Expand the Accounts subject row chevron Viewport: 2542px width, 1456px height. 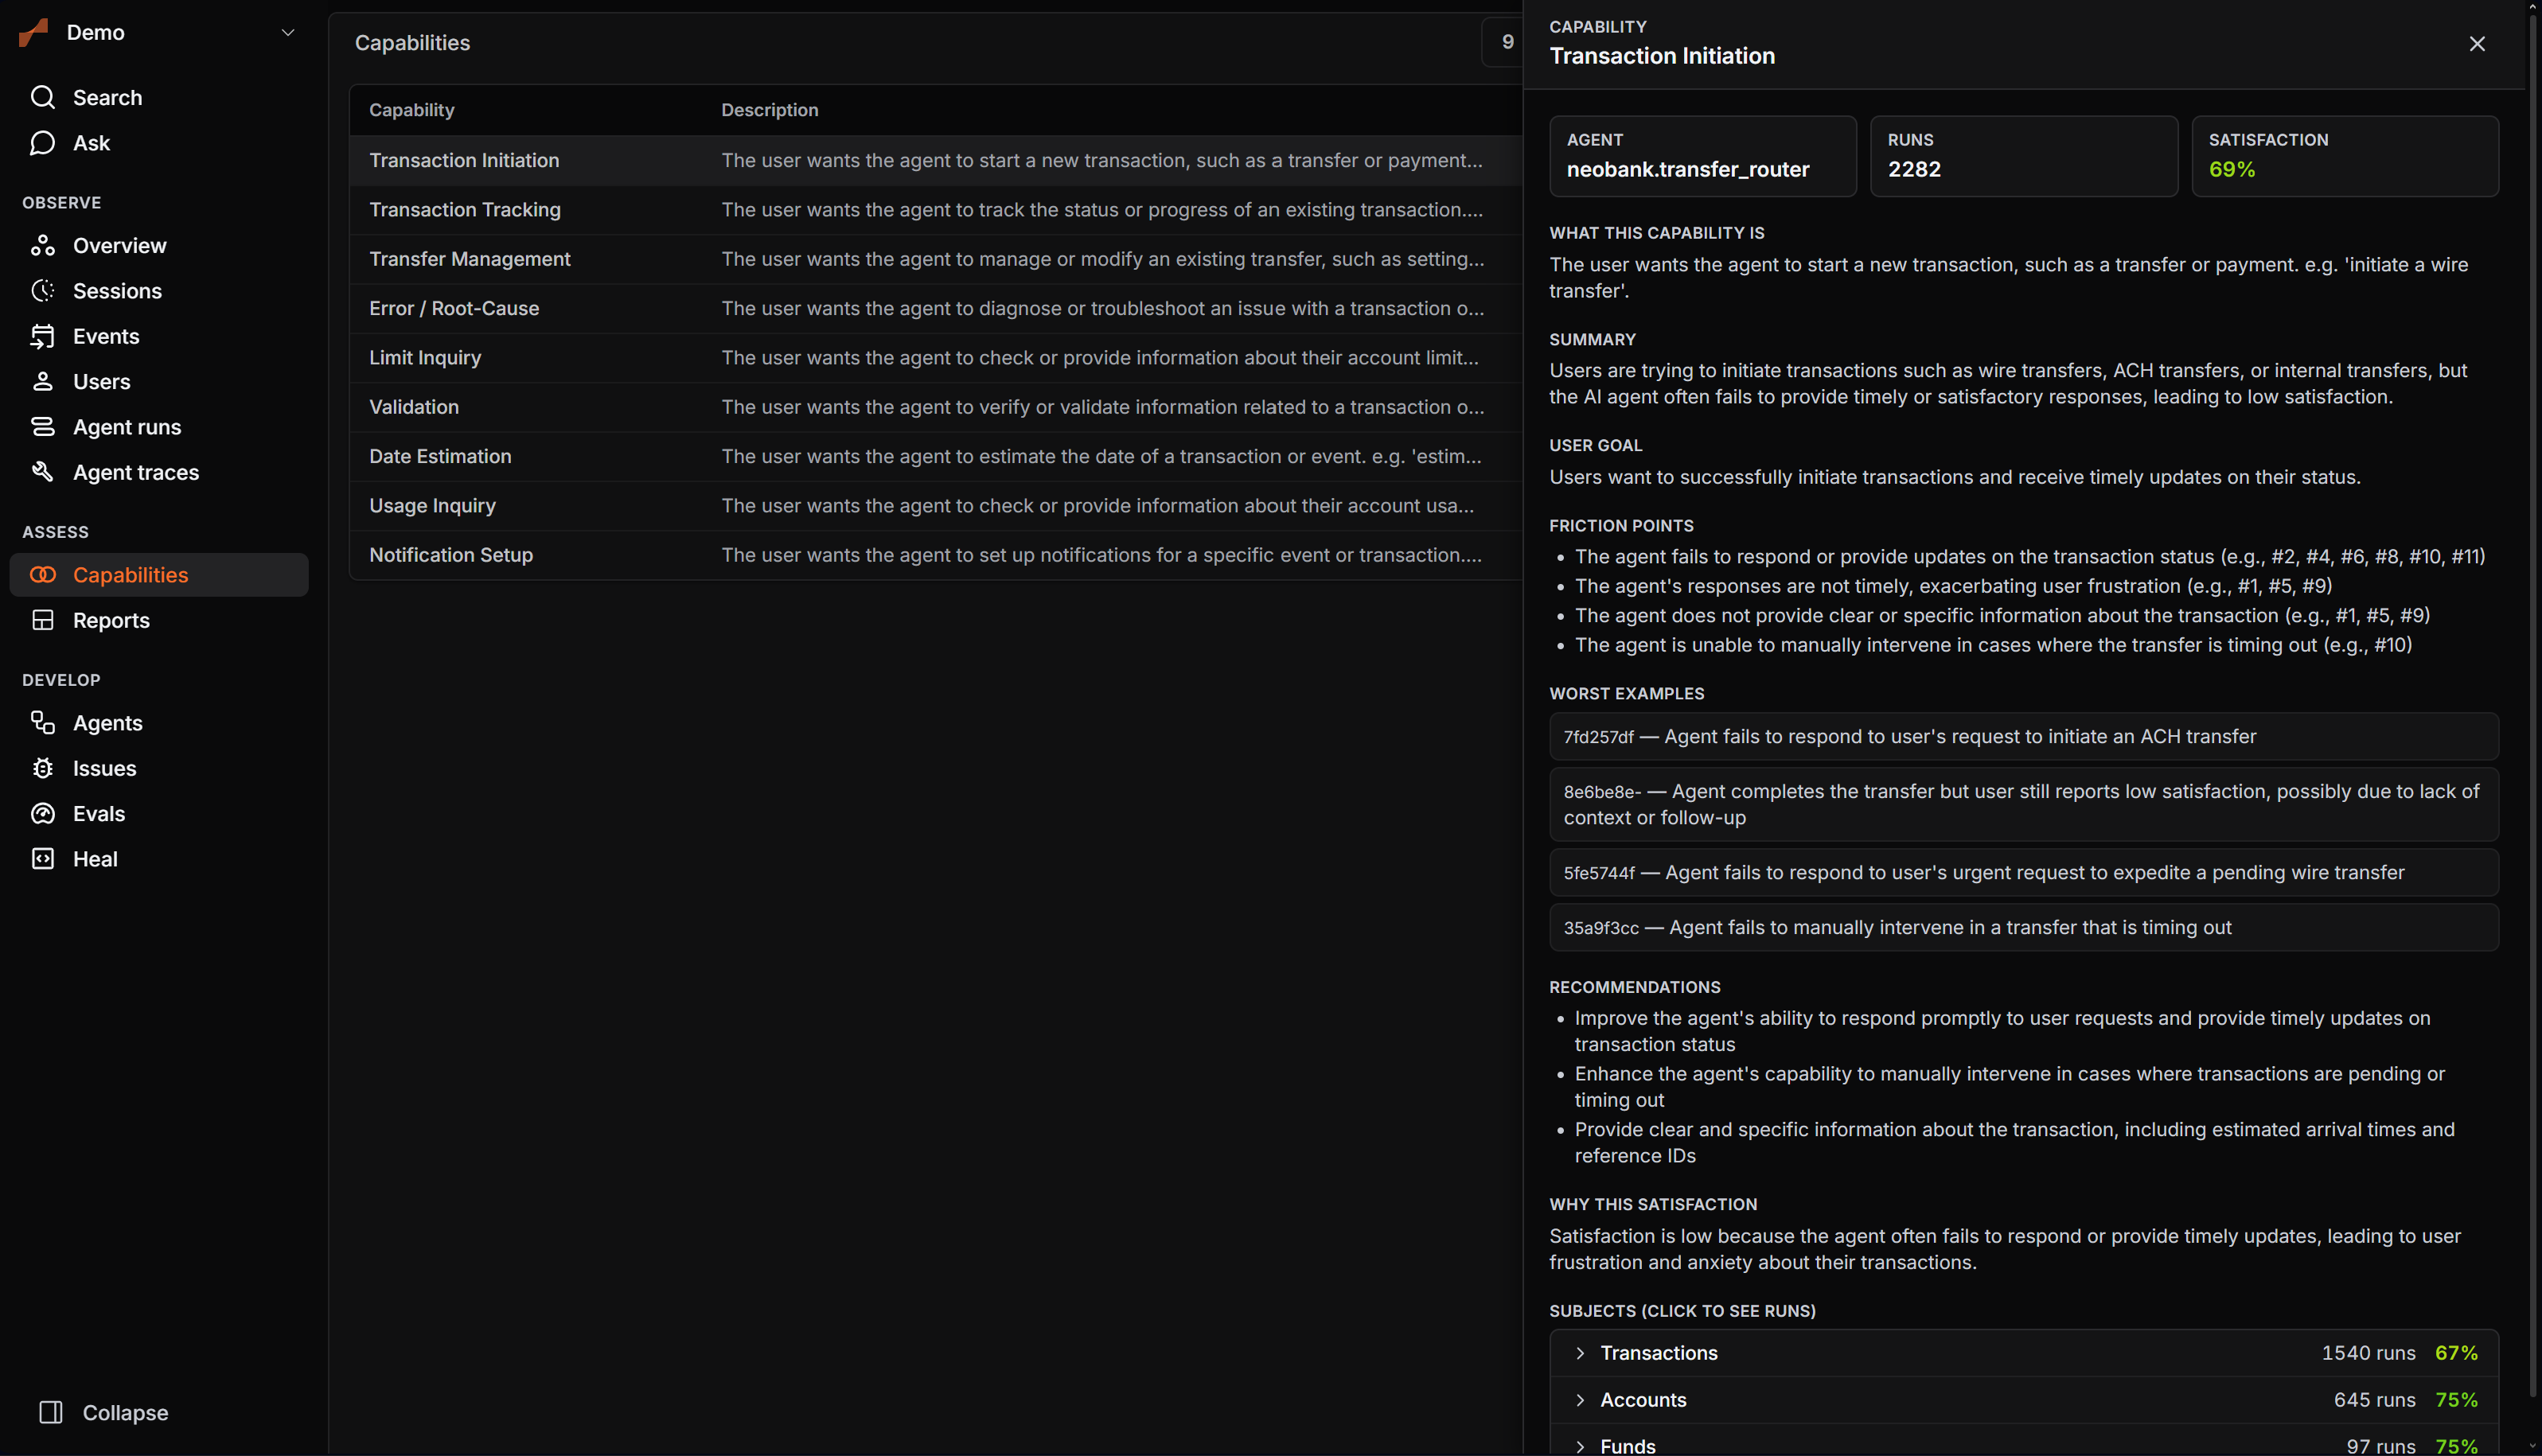[x=1580, y=1400]
